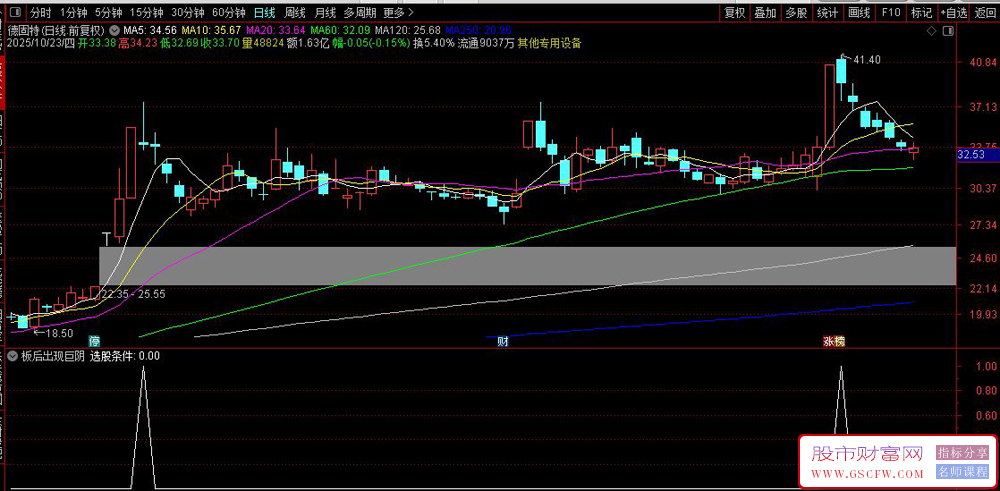
Task: Add the stock via +自选 button
Action: tap(954, 13)
